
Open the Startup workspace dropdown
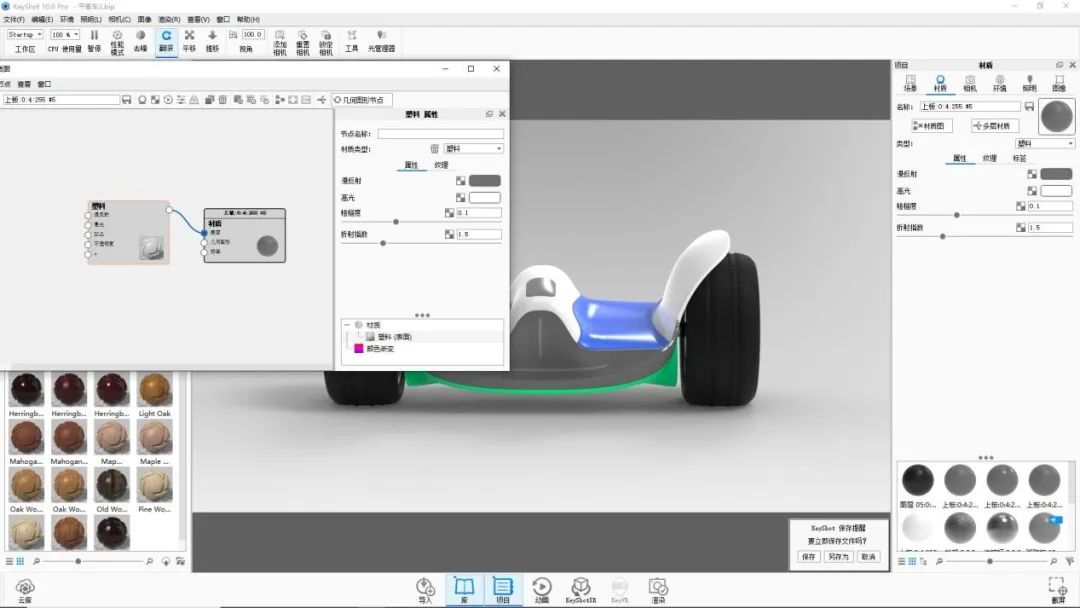coord(25,33)
